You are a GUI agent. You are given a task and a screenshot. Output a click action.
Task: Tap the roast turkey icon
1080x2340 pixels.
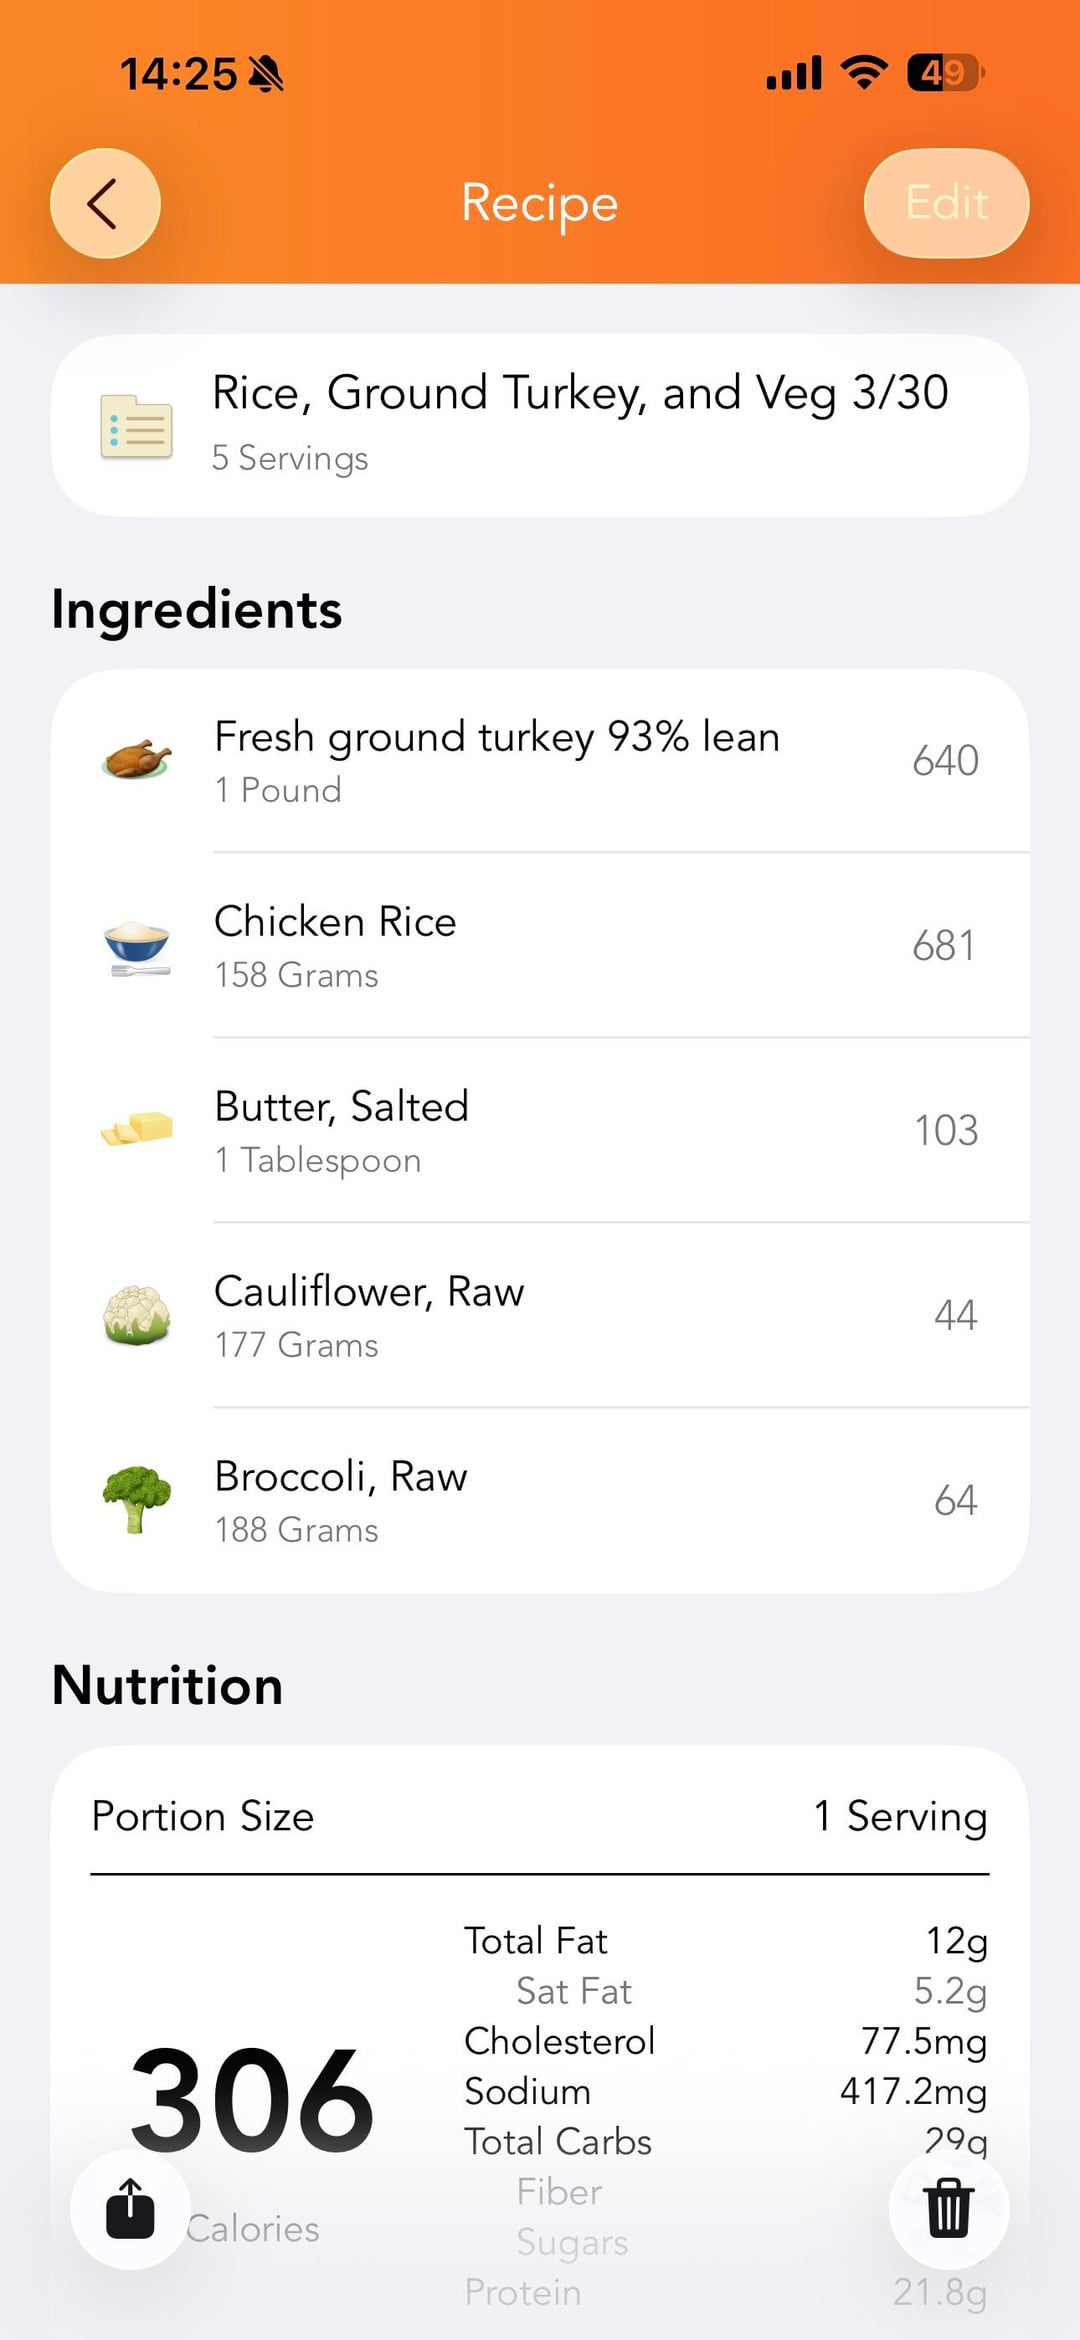137,760
